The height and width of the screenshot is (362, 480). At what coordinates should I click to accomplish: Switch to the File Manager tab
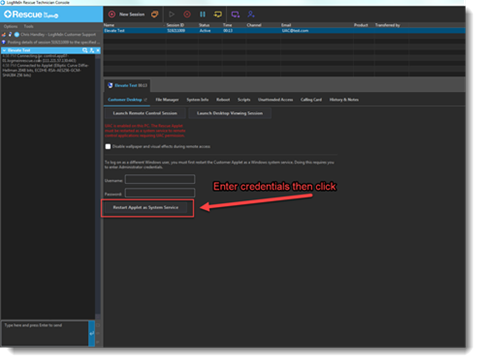pos(167,100)
